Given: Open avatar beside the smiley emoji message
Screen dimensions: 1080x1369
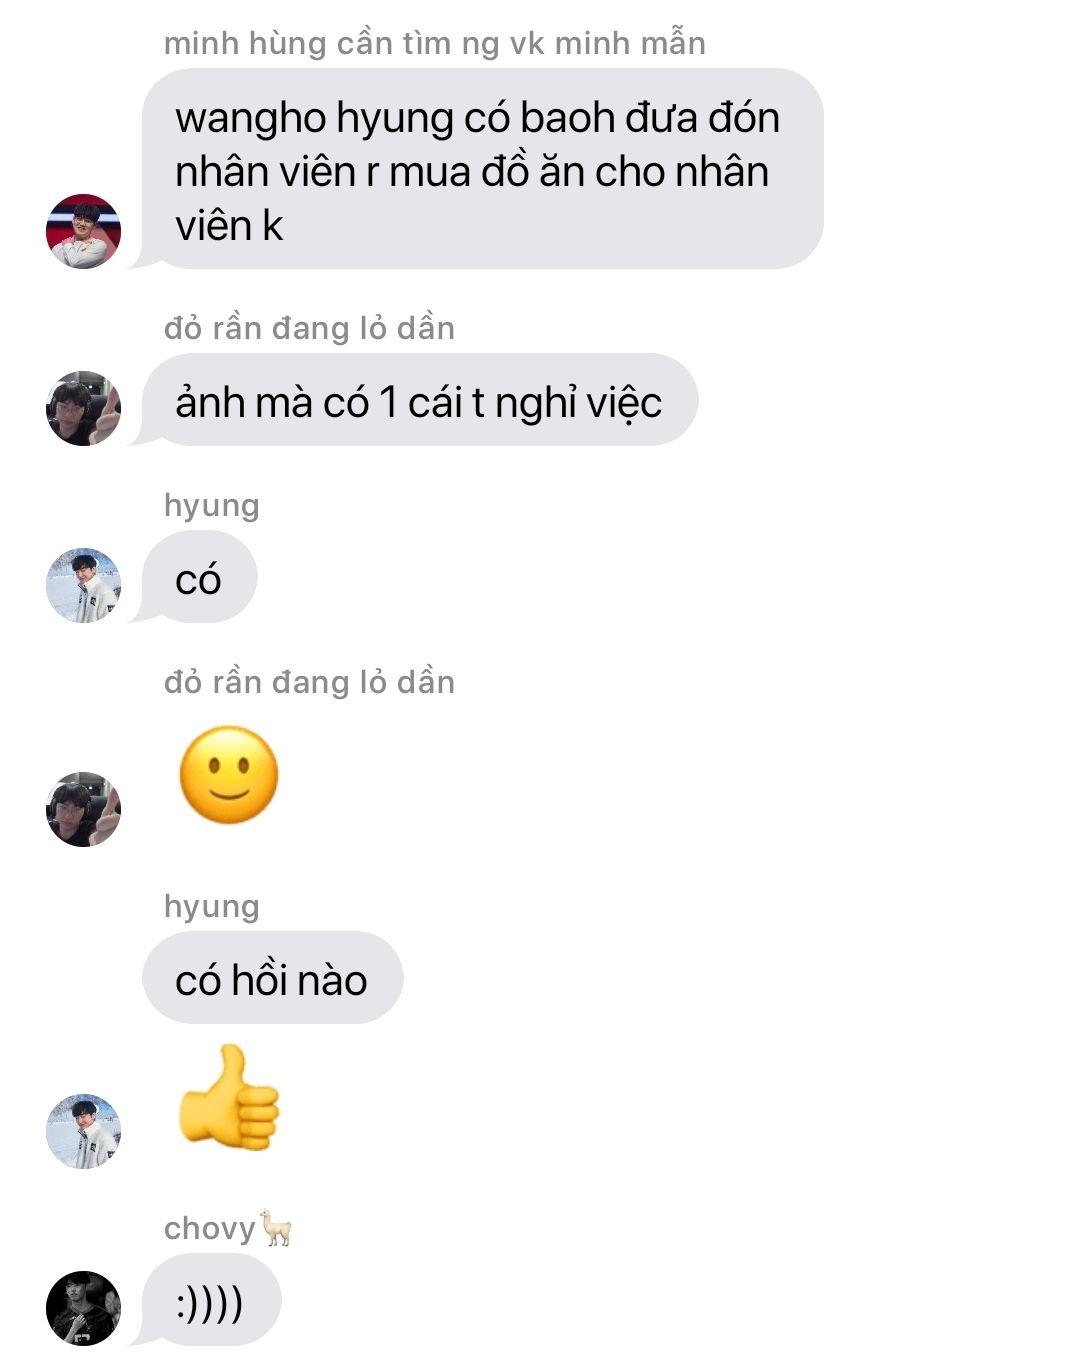Looking at the screenshot, I should tap(83, 809).
